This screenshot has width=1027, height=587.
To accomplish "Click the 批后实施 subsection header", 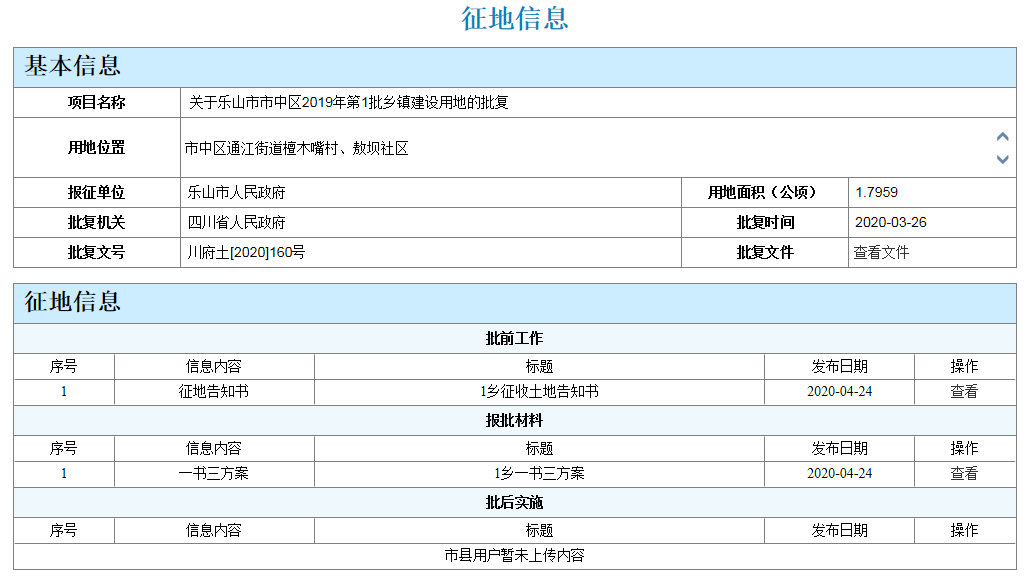I will click(x=514, y=502).
